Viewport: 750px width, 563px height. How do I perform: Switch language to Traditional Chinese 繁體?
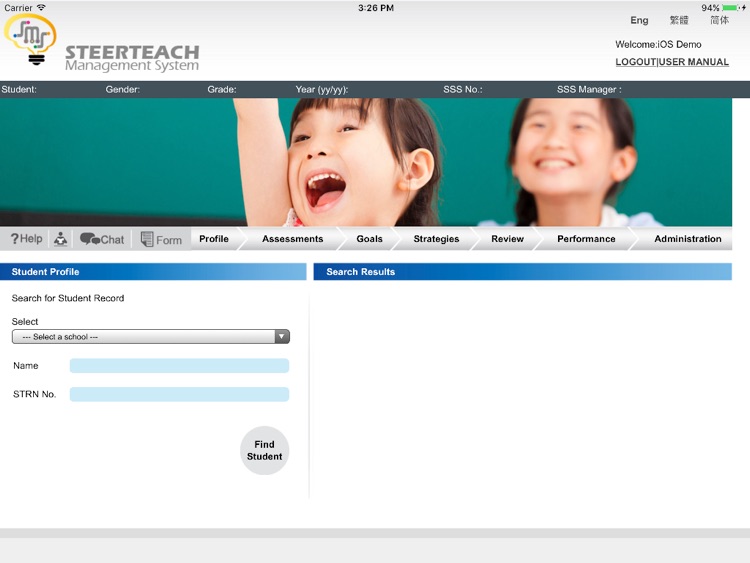pyautogui.click(x=679, y=20)
